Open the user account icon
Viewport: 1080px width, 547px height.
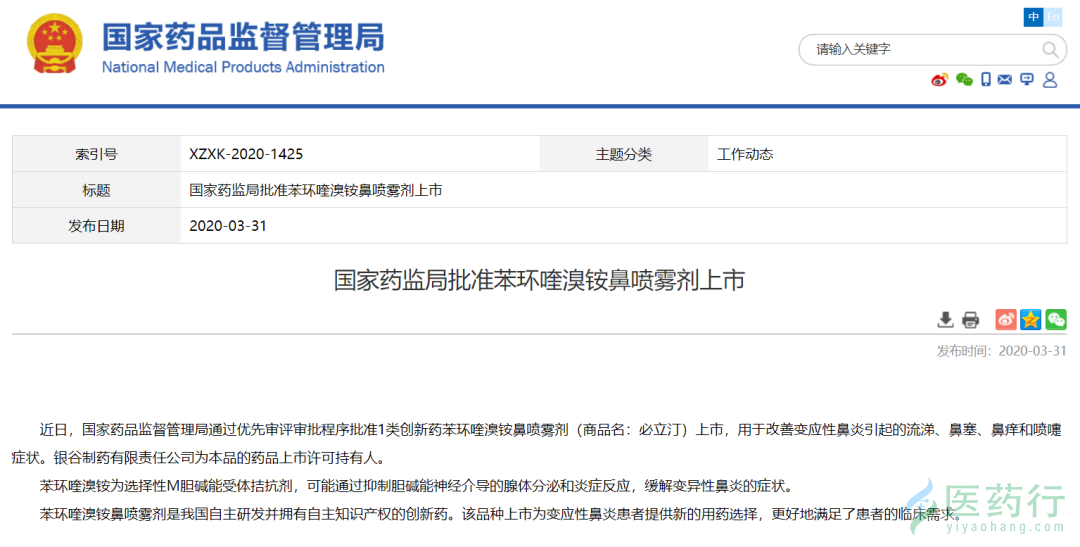tap(1050, 80)
